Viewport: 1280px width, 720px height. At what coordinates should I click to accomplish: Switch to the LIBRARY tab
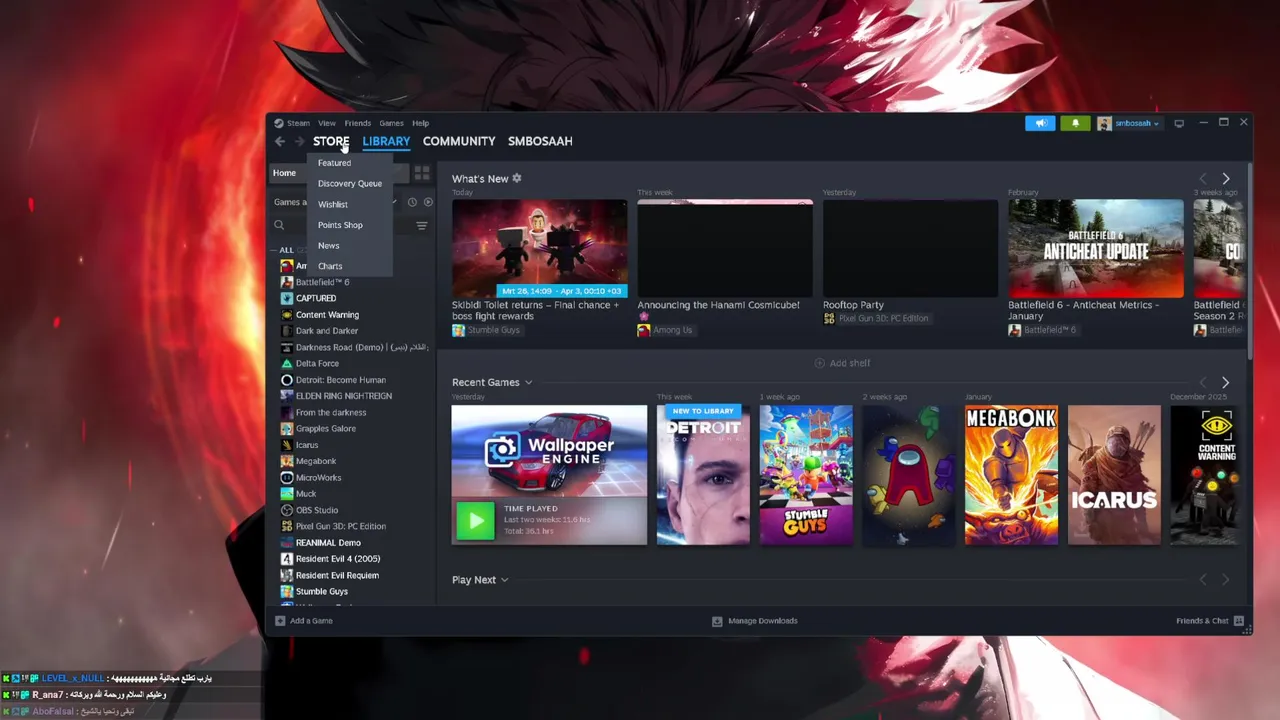click(386, 141)
